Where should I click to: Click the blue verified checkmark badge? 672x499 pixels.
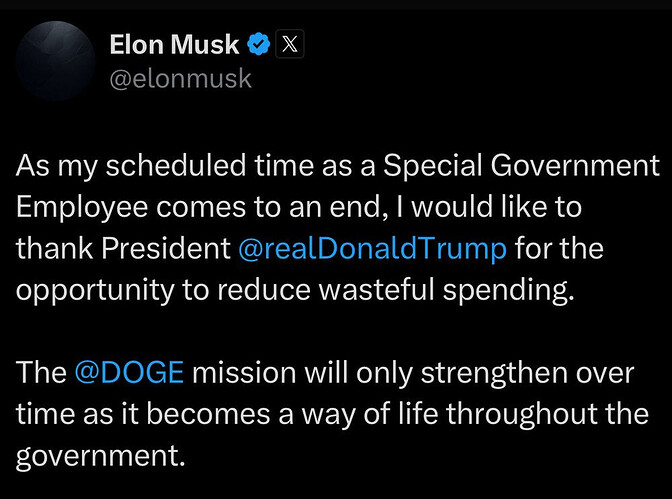coord(258,44)
